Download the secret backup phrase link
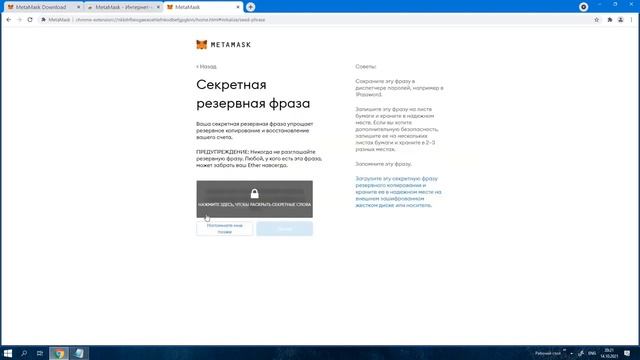This screenshot has width=640, height=360. coord(398,192)
